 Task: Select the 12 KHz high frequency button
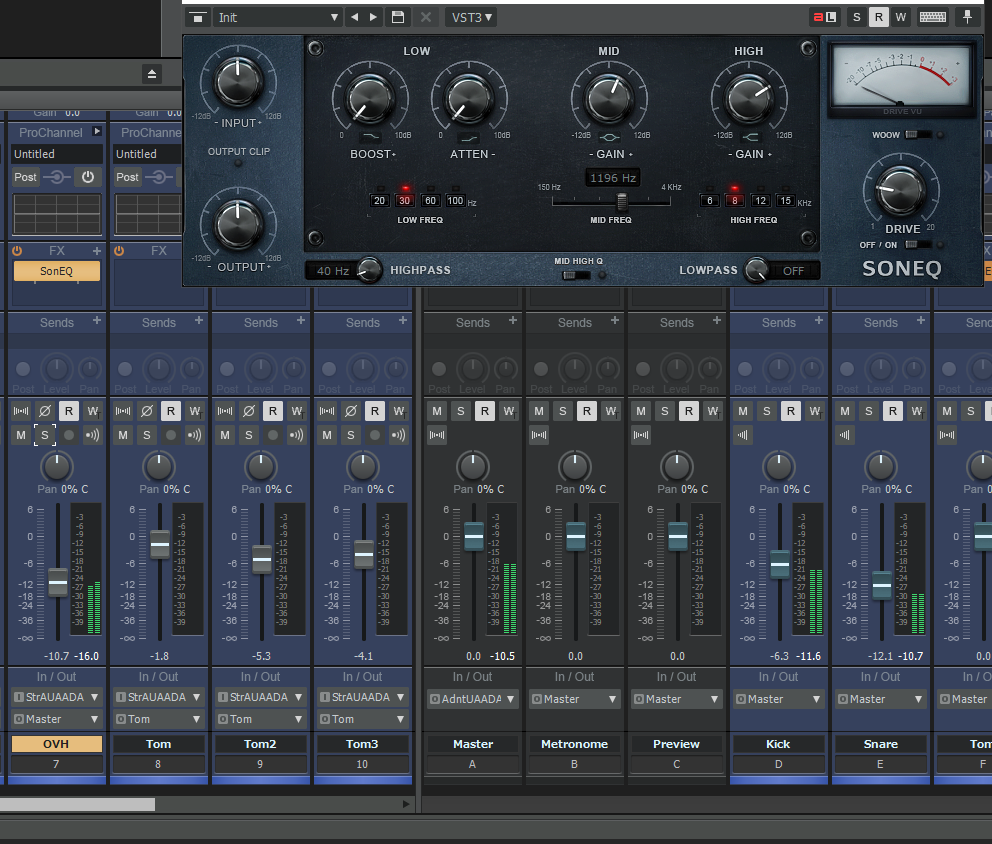(x=761, y=201)
